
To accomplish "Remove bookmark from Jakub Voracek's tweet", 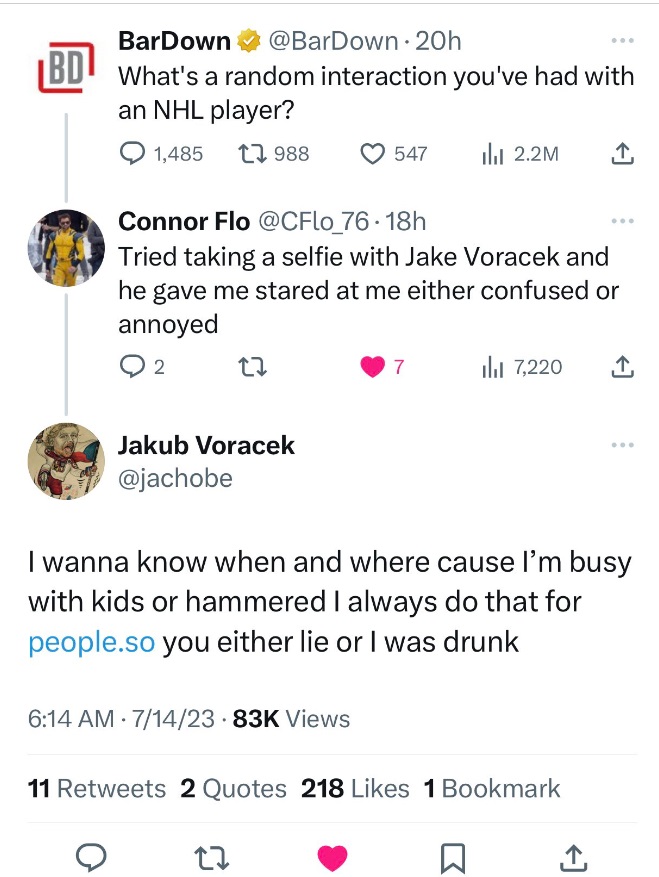I will tap(452, 857).
